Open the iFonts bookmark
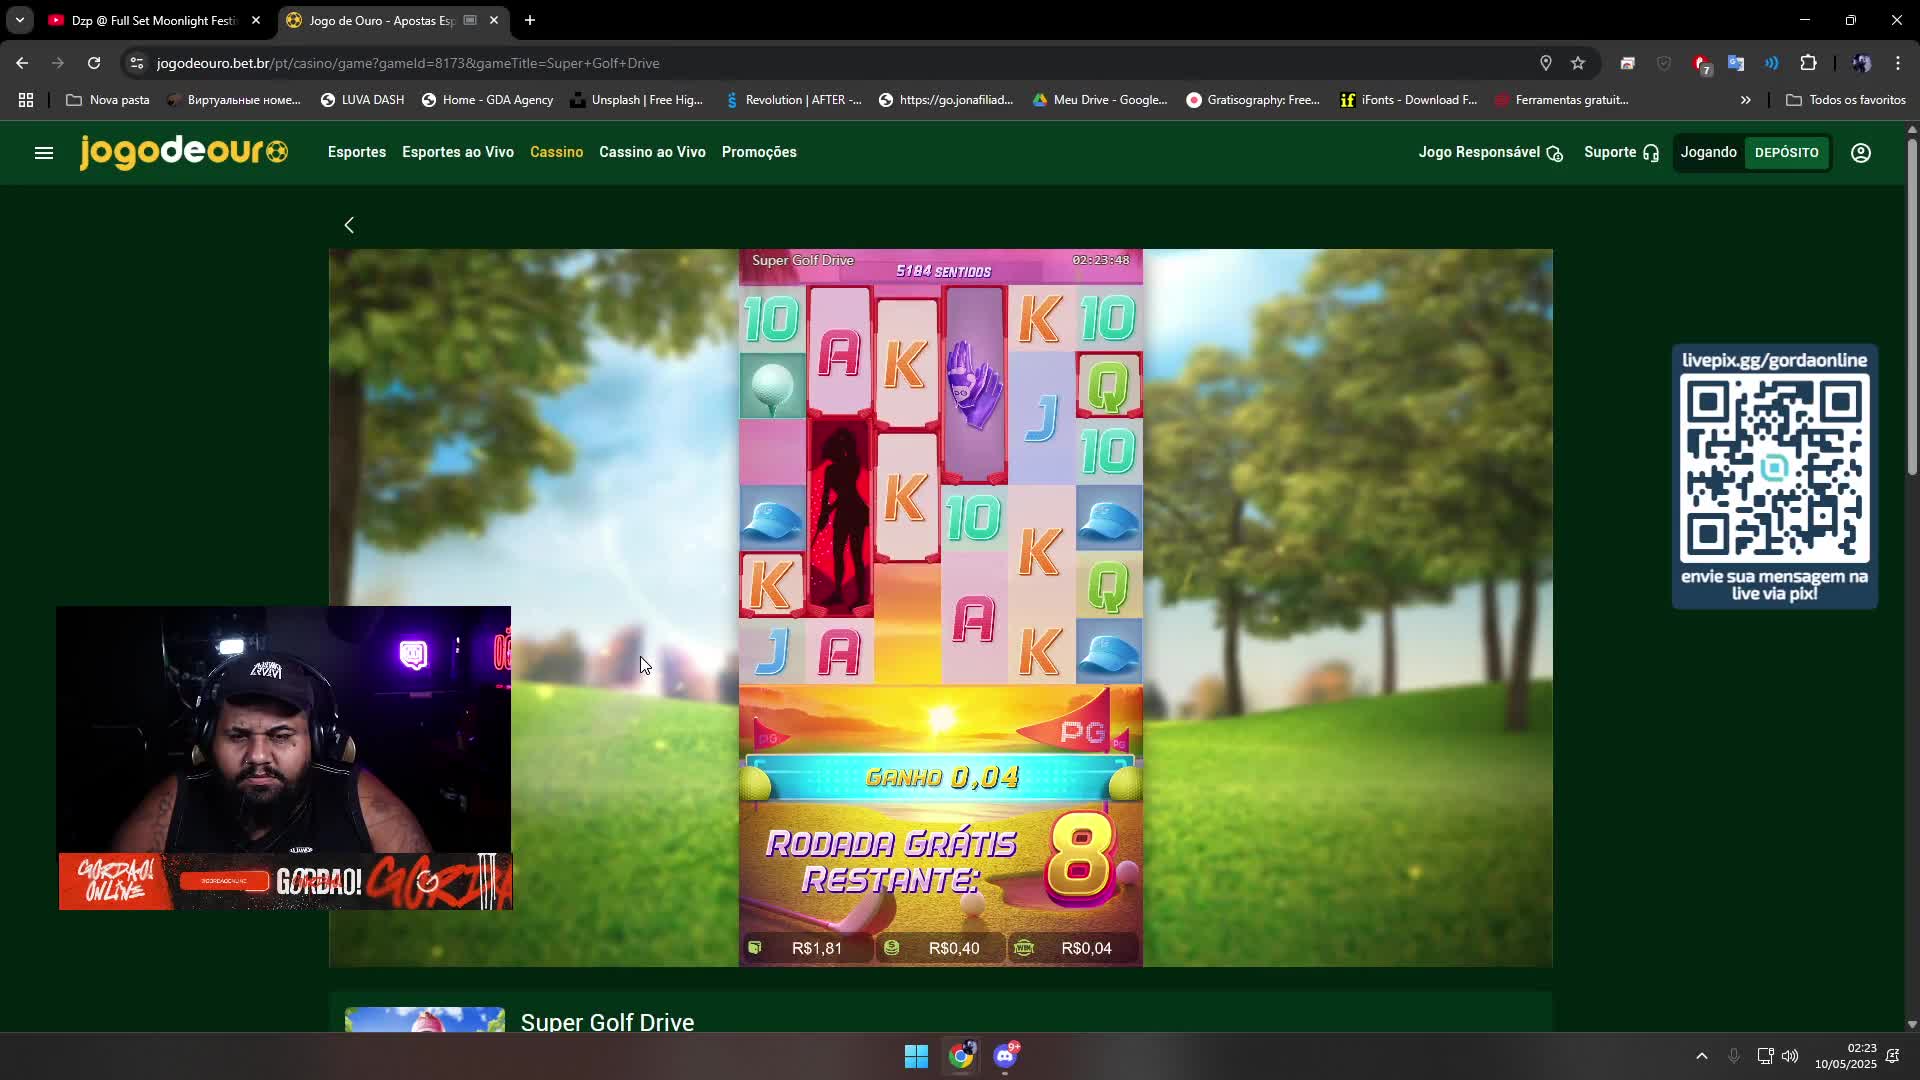 tap(1408, 100)
